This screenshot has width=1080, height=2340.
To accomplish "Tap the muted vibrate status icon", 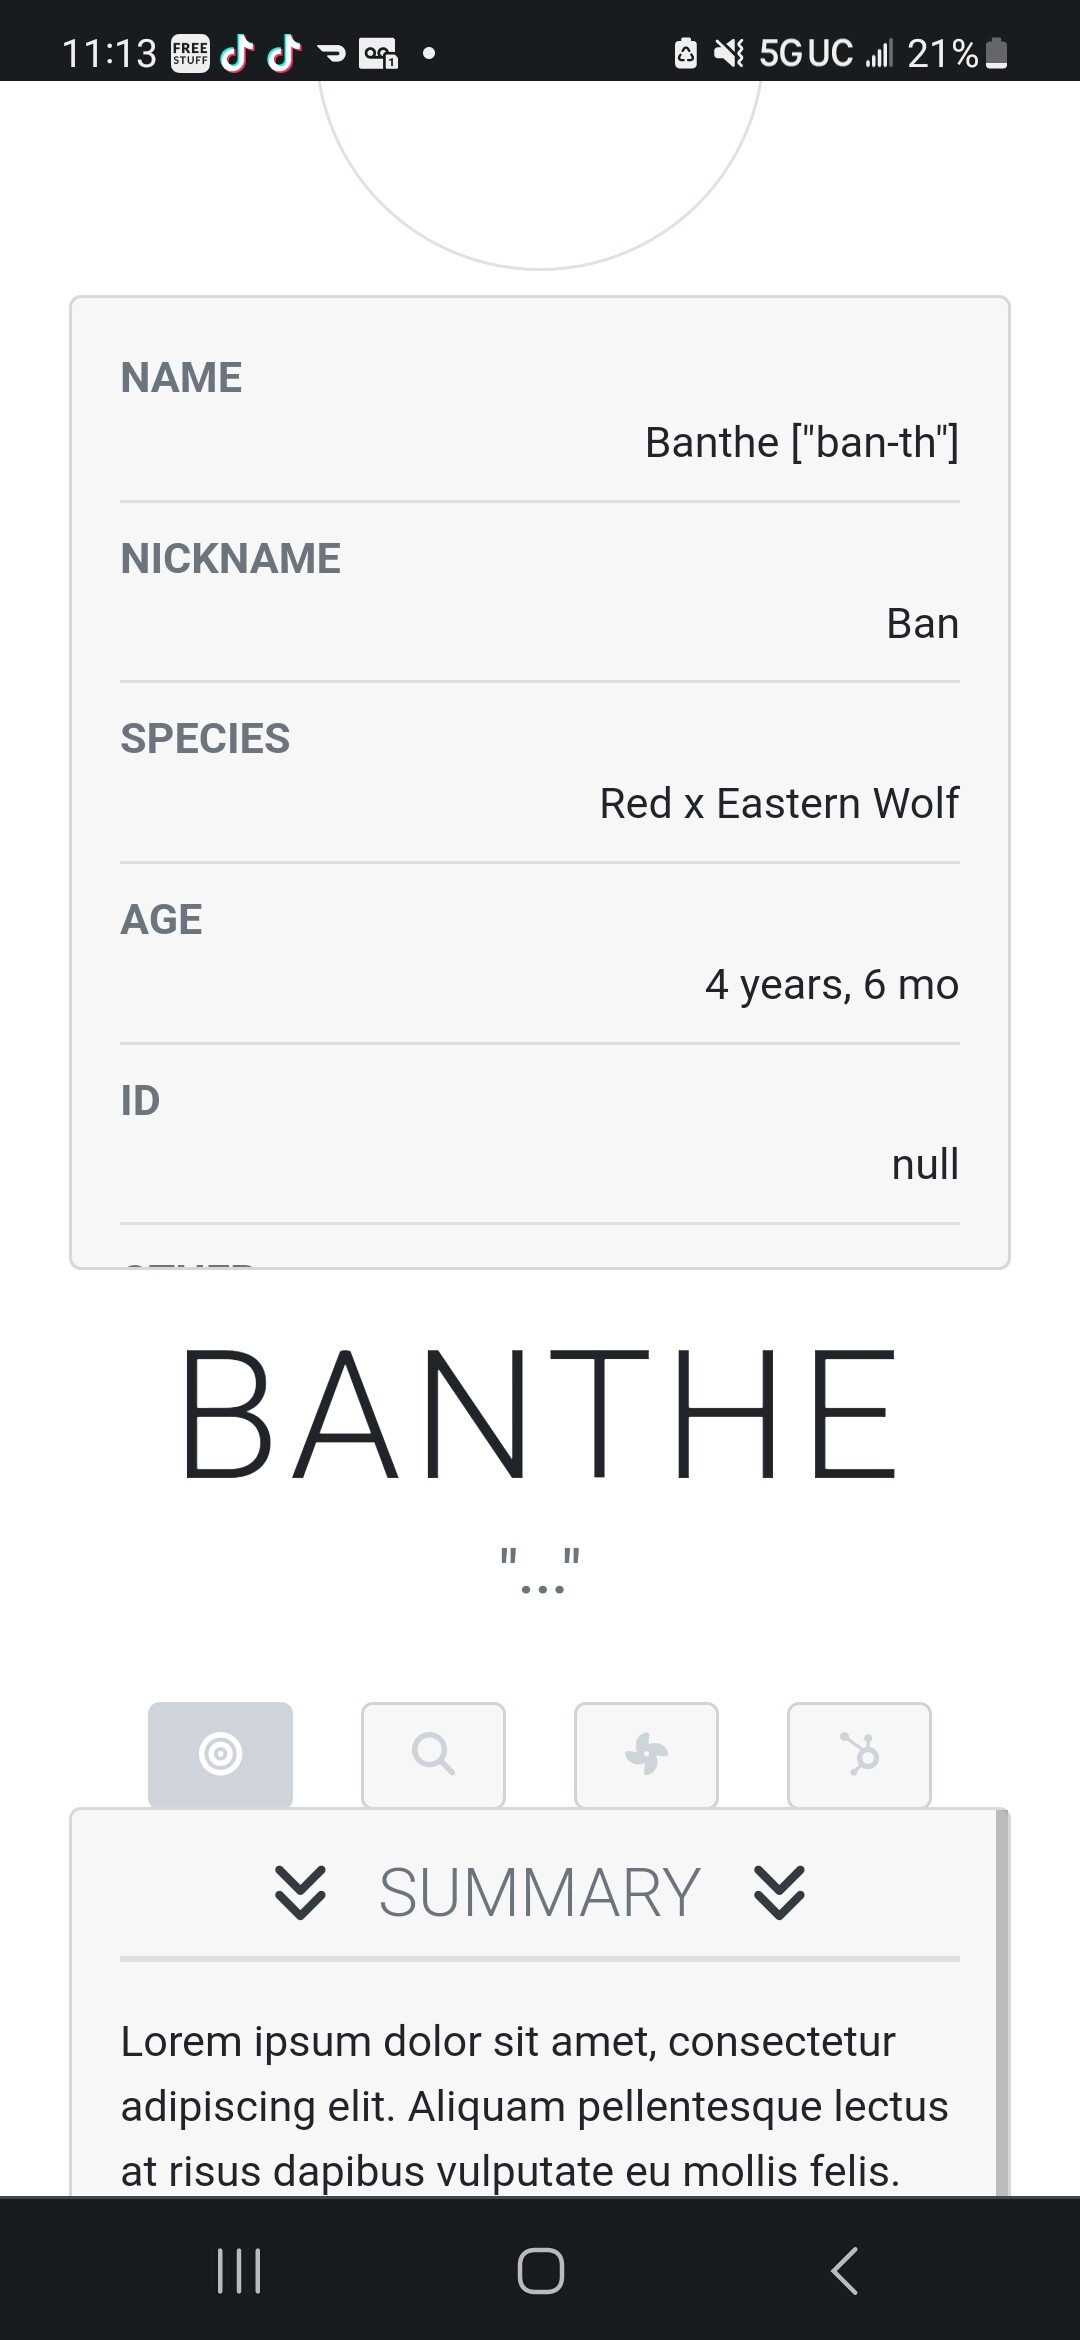I will pyautogui.click(x=729, y=53).
